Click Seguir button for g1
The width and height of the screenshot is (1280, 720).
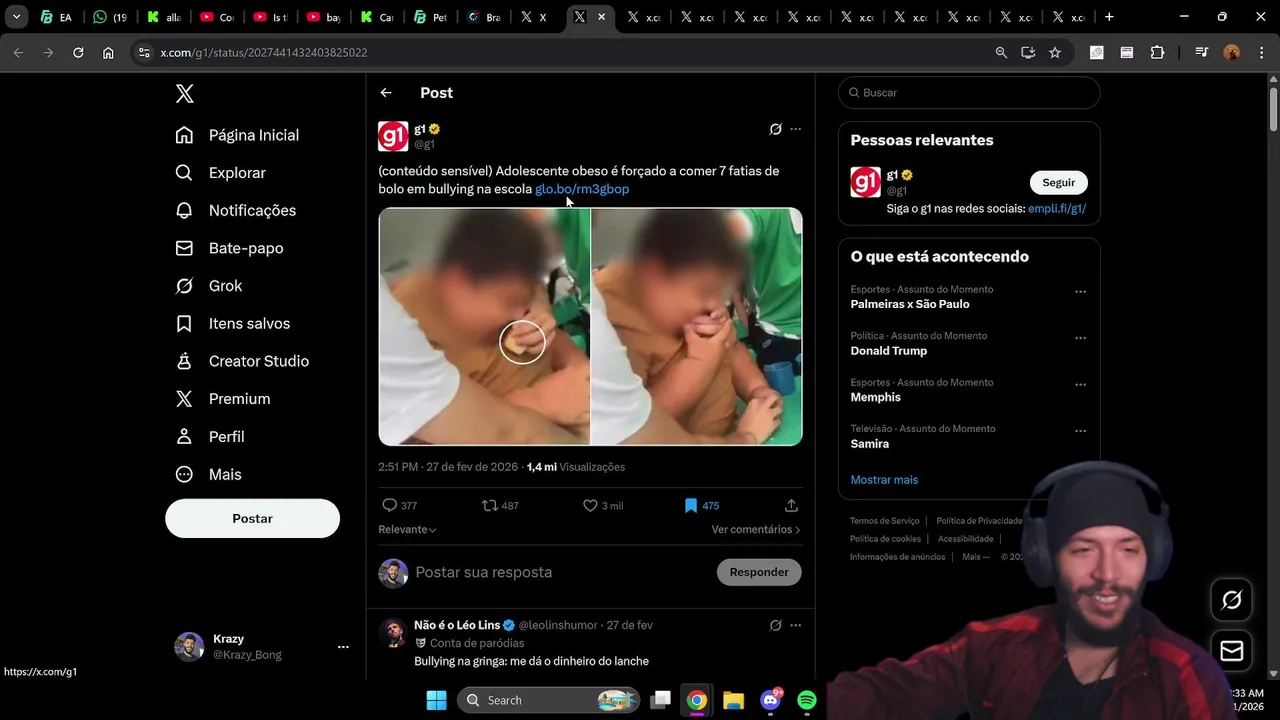(1059, 182)
